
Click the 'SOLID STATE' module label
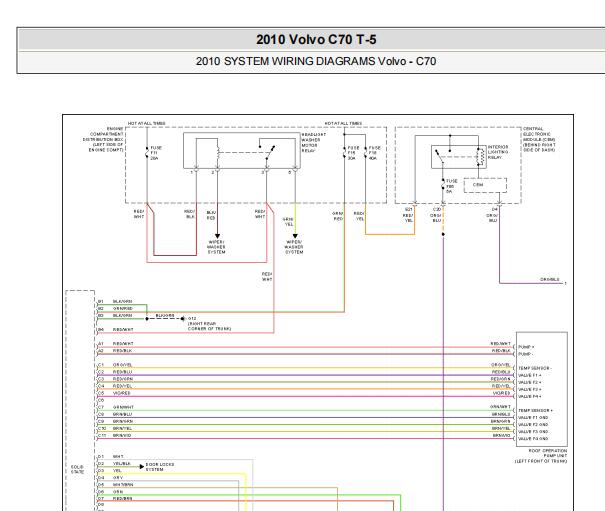click(x=77, y=469)
